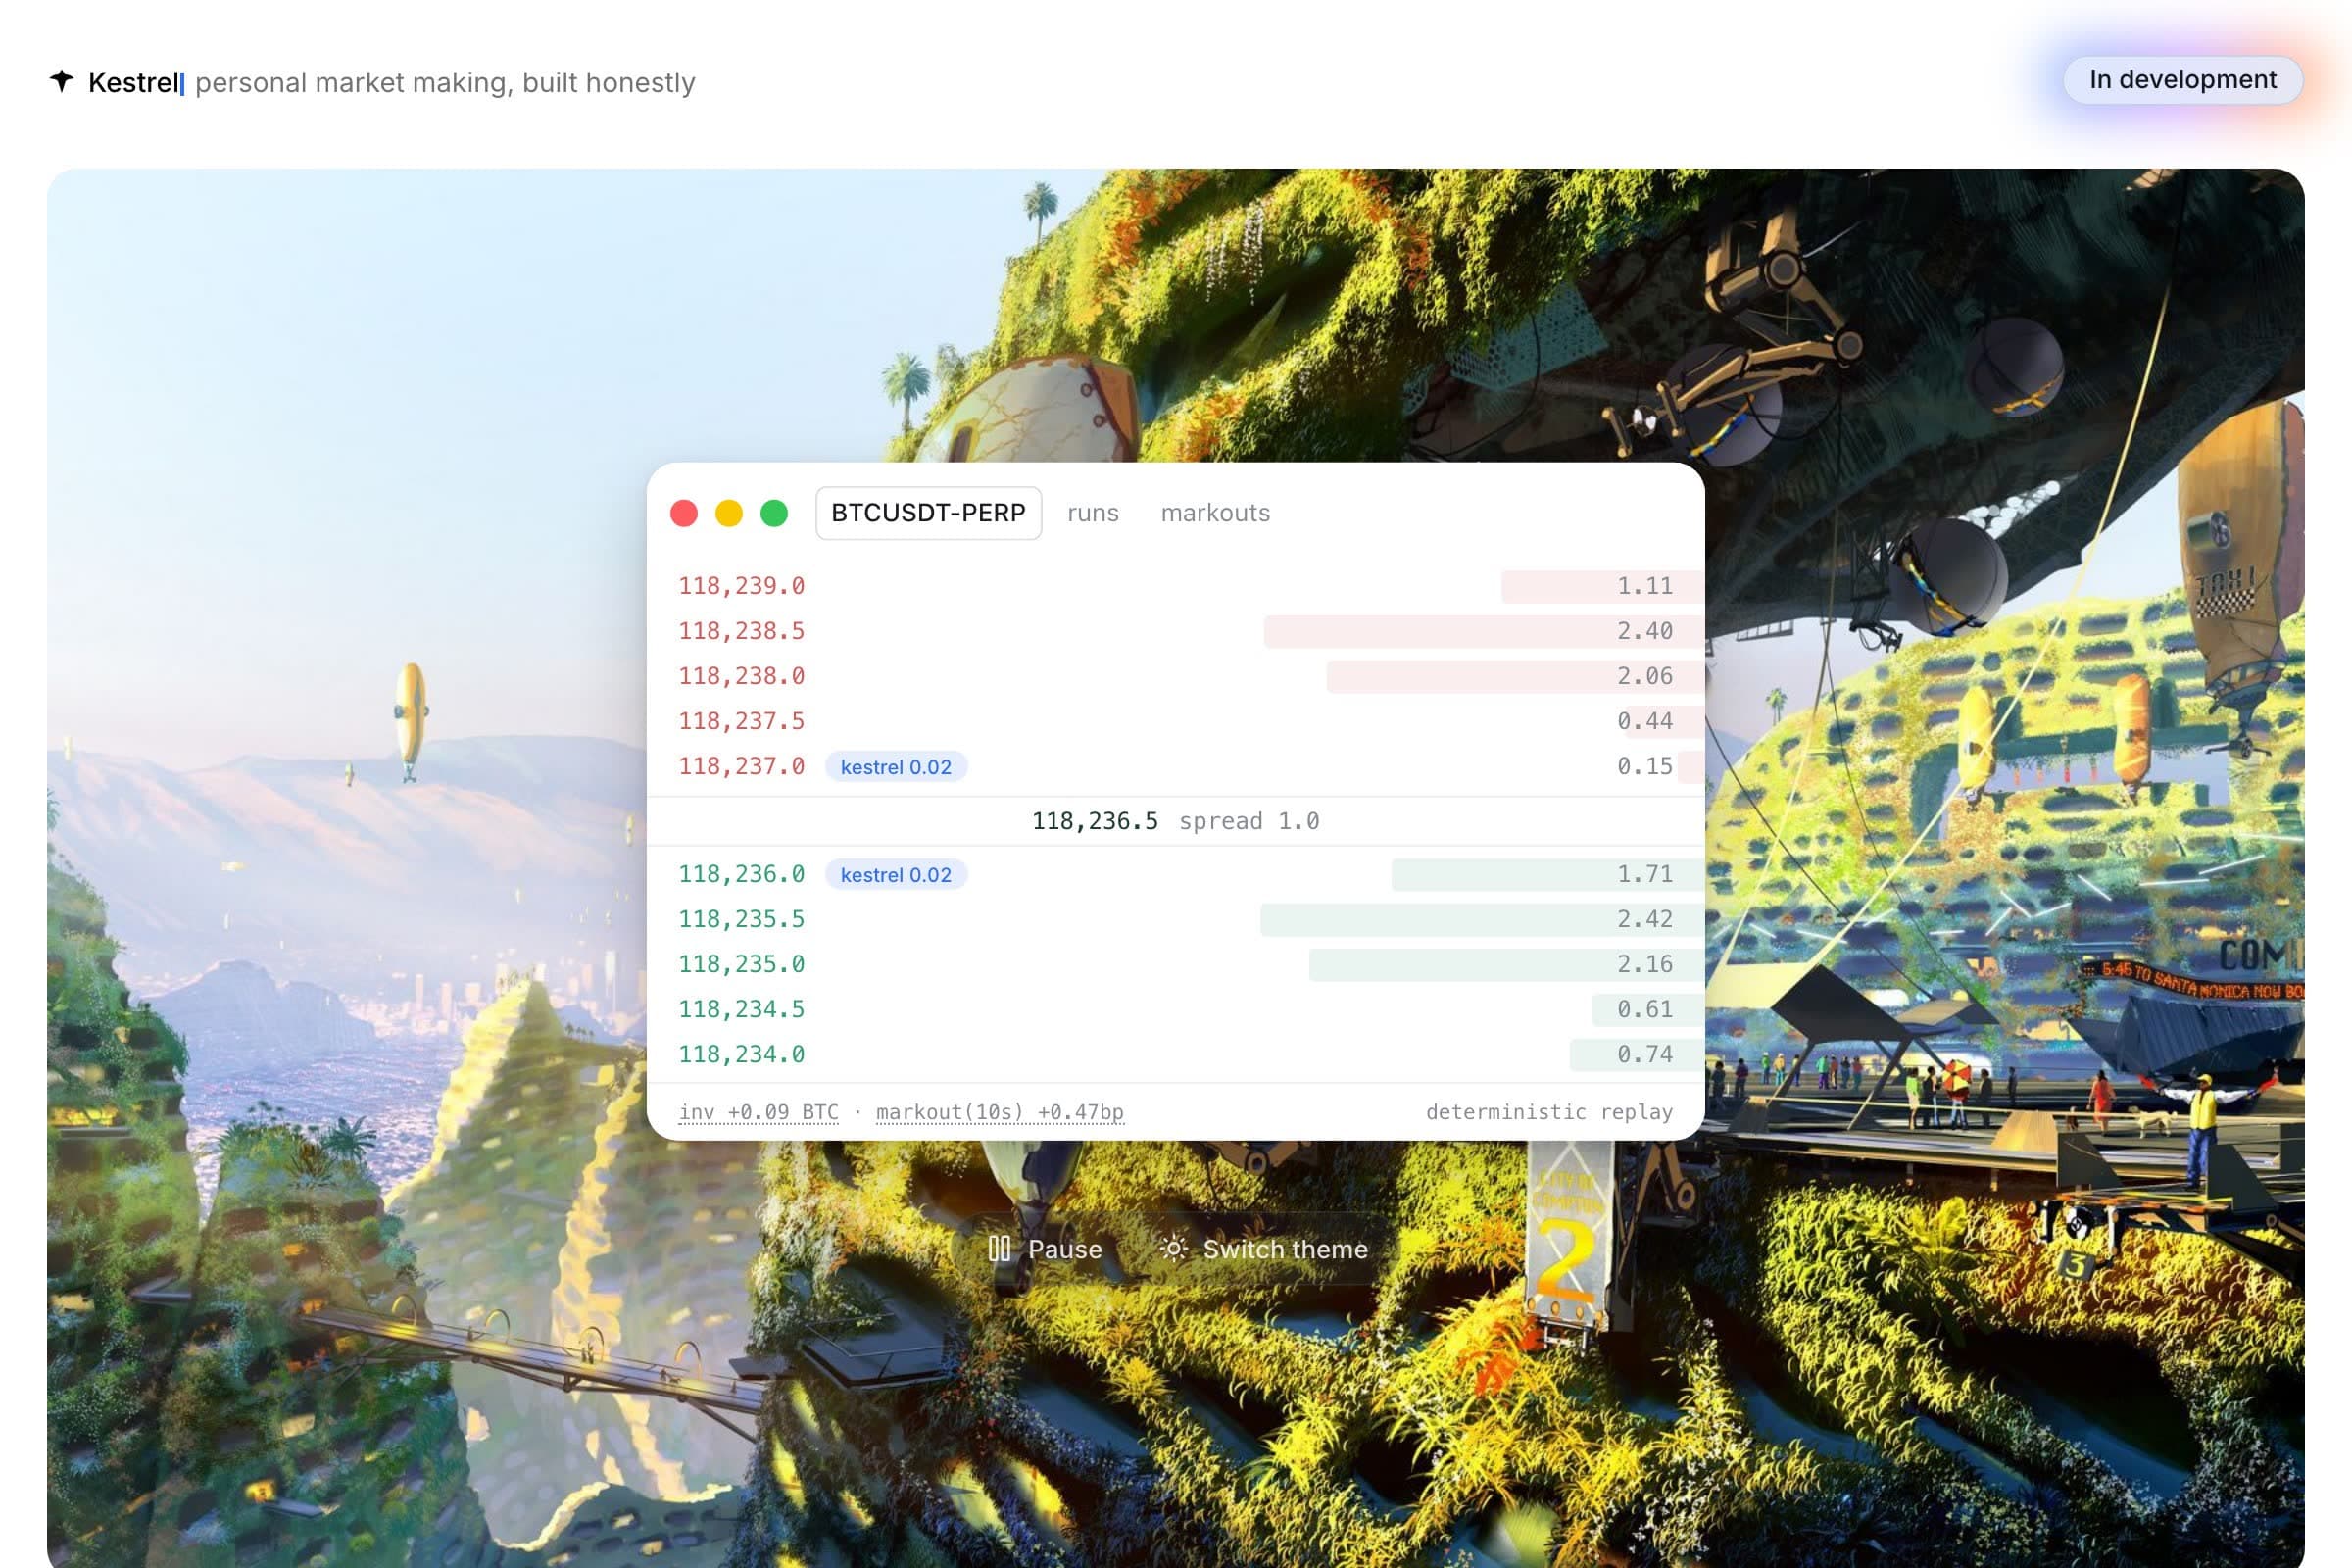Select ask price 118,238.5
The image size is (2352, 1568).
coord(741,631)
